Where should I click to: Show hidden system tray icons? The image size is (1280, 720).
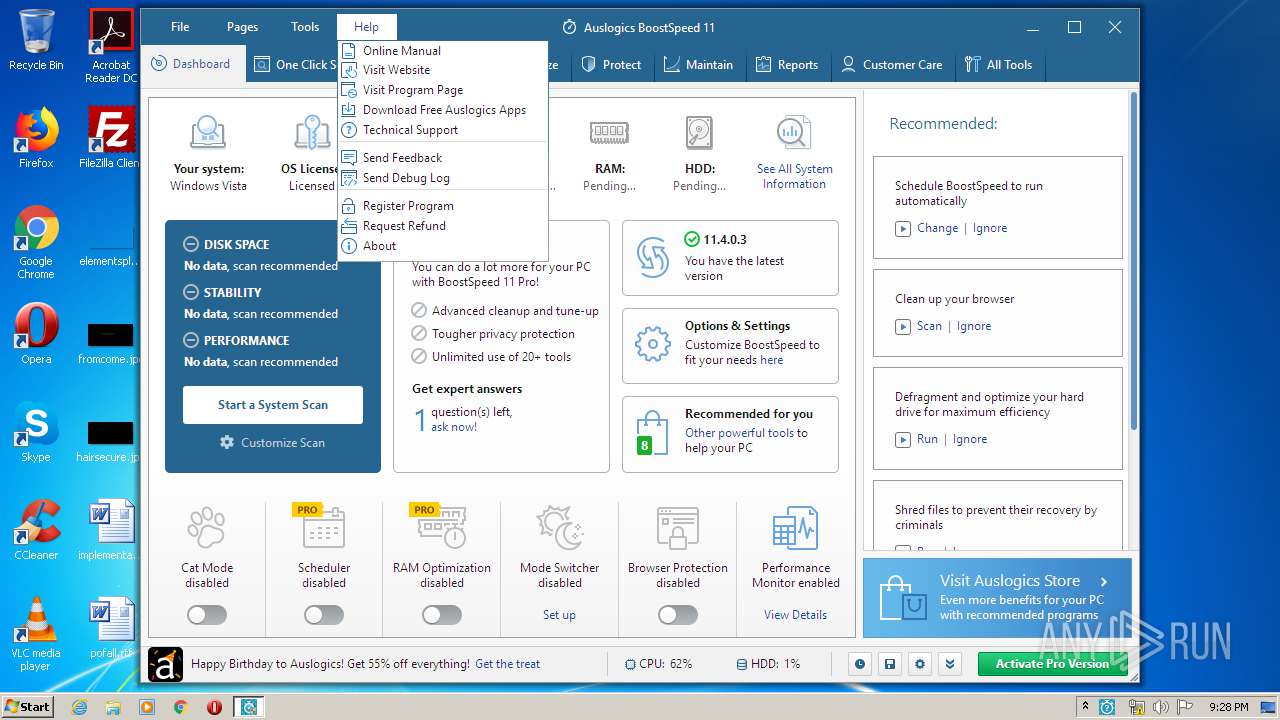1086,707
